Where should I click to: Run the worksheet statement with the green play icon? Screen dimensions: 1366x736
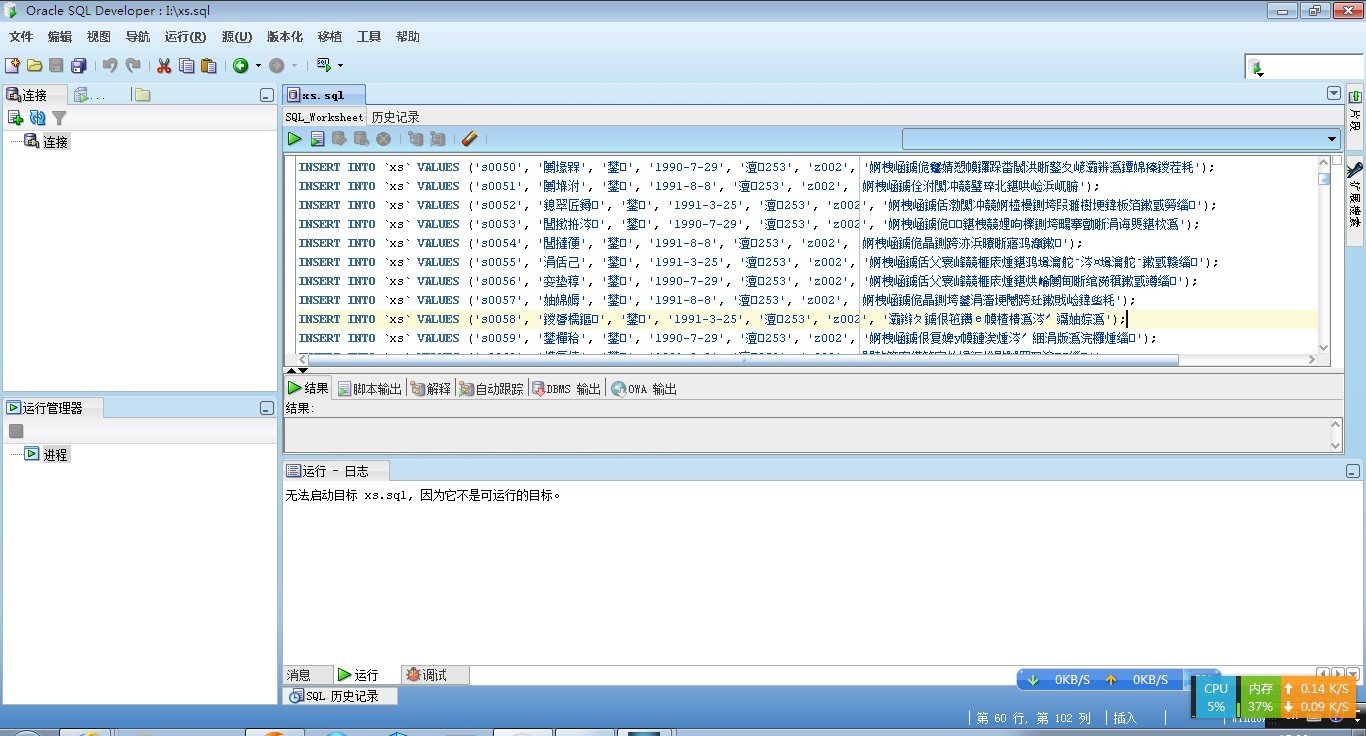coord(295,139)
